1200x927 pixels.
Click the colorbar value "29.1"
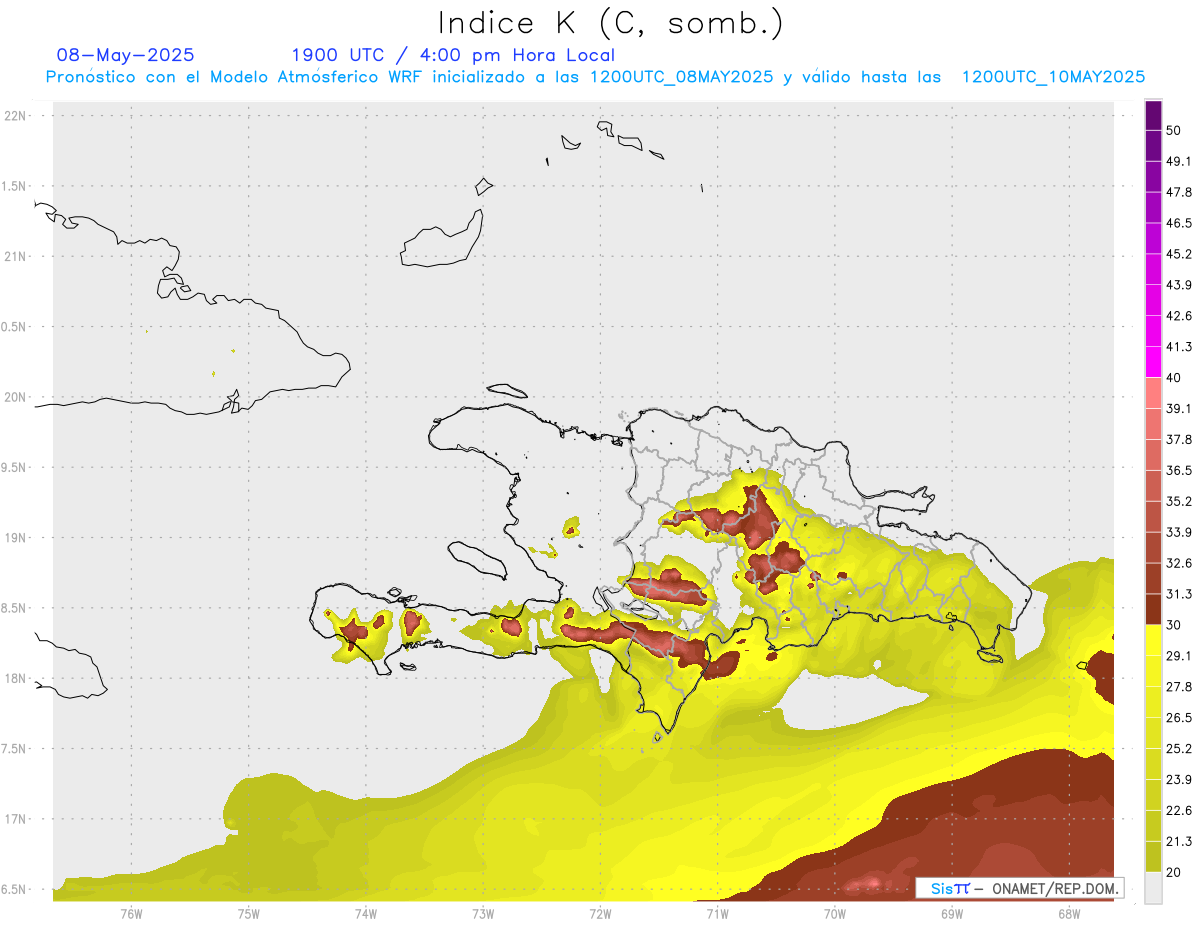[x=1179, y=657]
